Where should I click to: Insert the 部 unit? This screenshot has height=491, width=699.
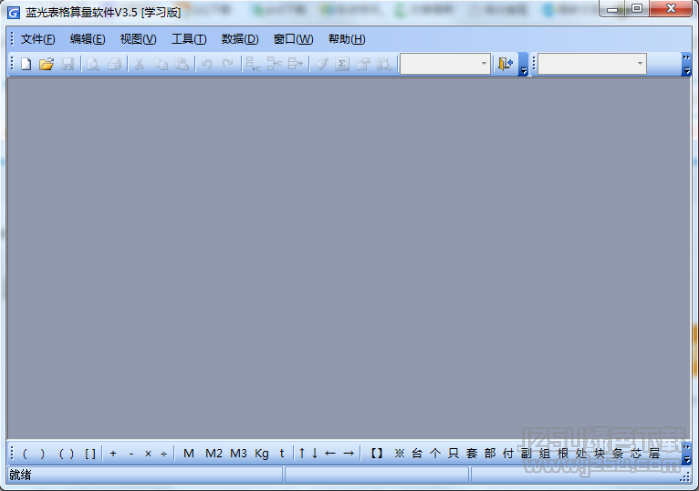point(490,454)
